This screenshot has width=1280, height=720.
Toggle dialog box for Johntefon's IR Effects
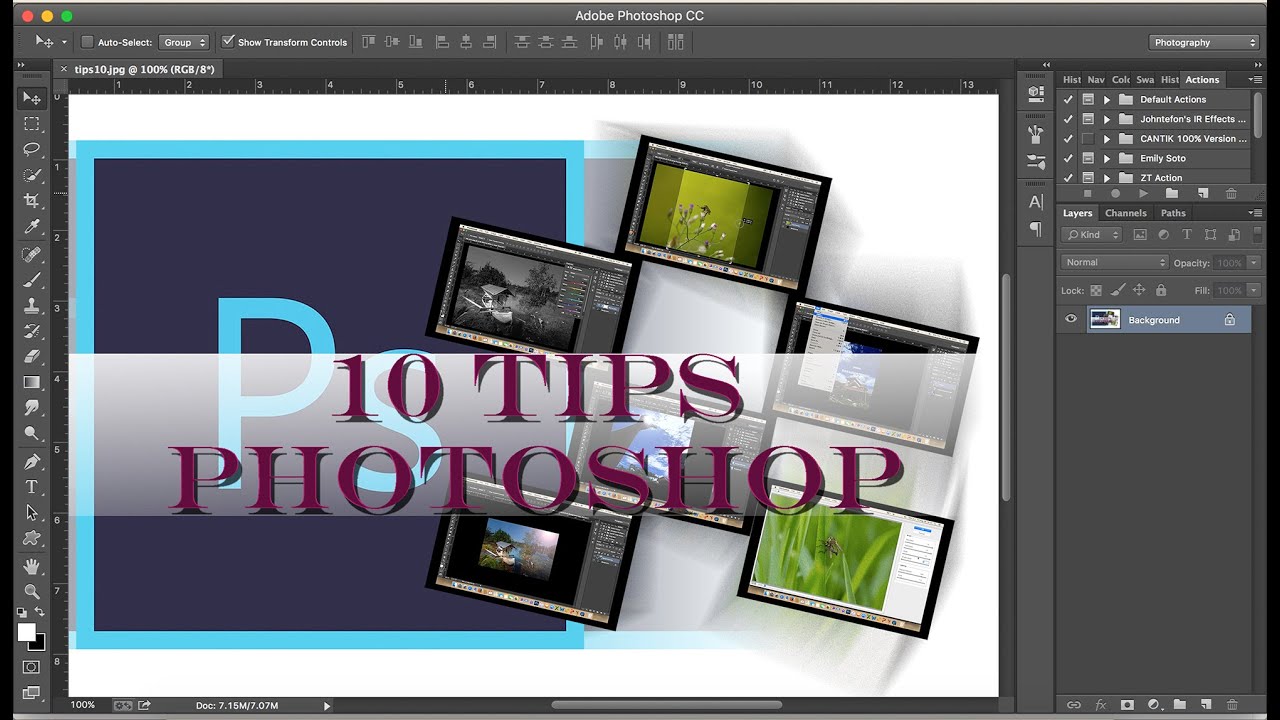[x=1088, y=119]
